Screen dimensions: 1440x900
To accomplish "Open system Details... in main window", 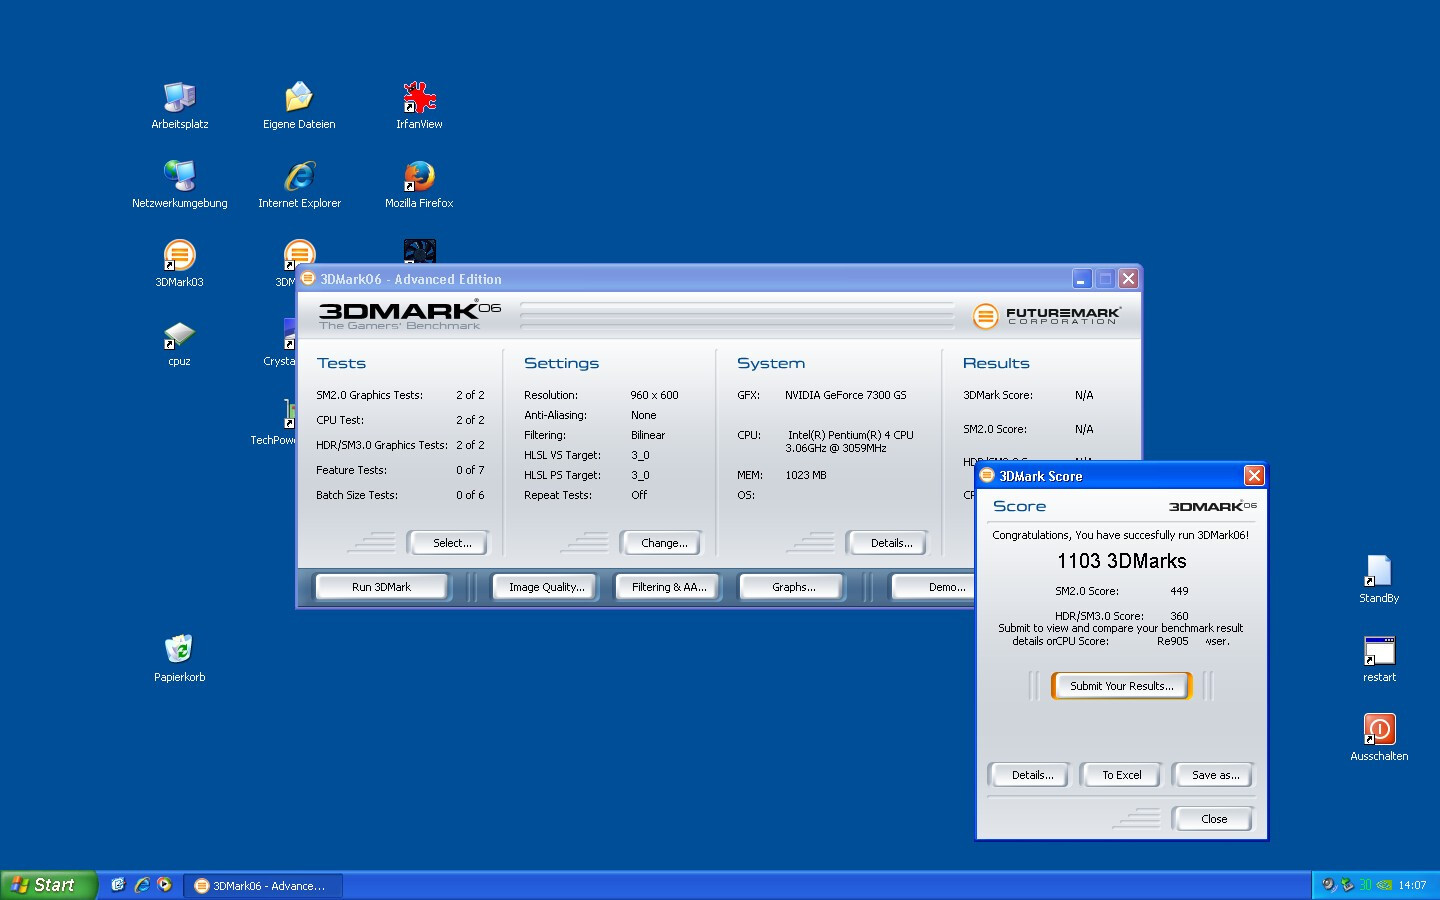I will 887,543.
